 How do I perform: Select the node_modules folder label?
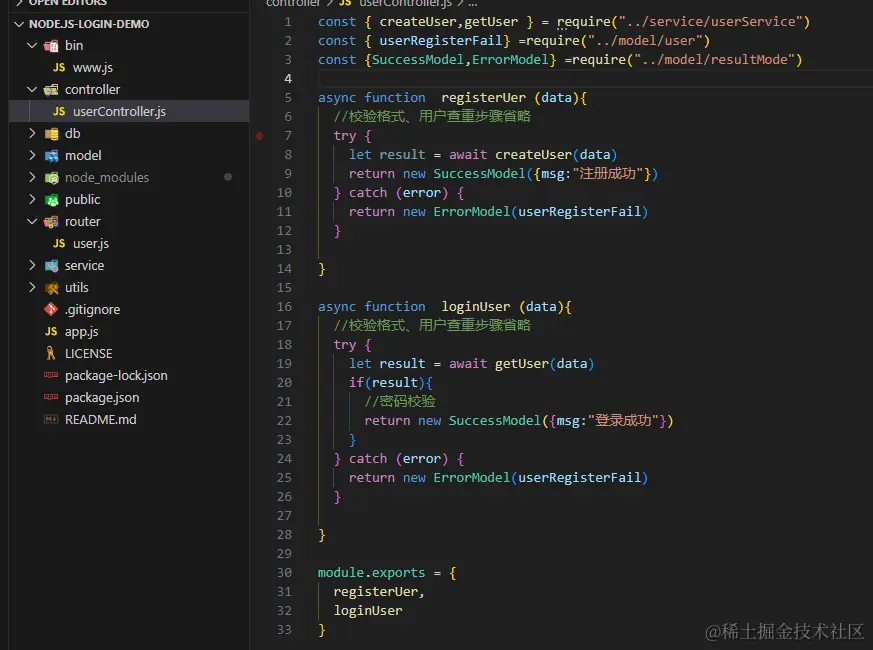[x=107, y=178]
